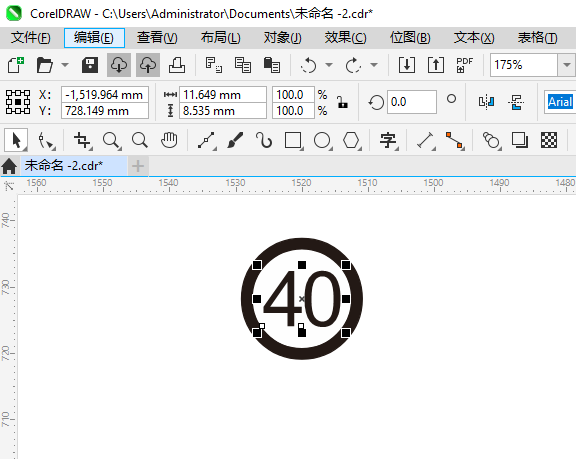Open the 文件(F) menu
The width and height of the screenshot is (576, 459).
pyautogui.click(x=30, y=38)
